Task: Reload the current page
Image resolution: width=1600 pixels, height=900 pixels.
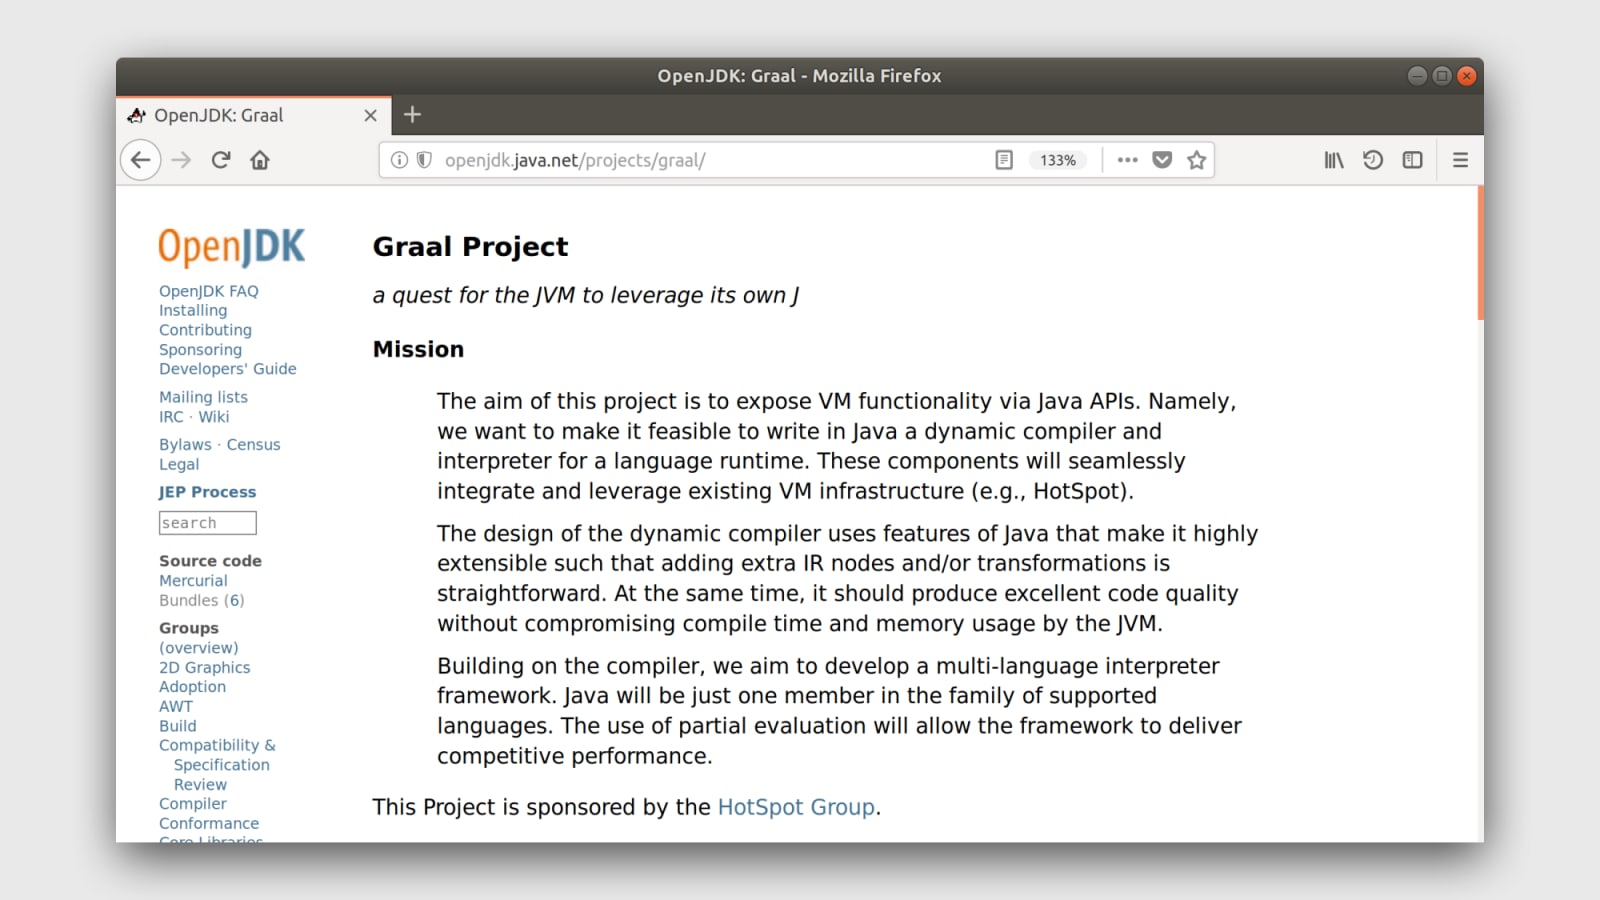Action: (x=221, y=160)
